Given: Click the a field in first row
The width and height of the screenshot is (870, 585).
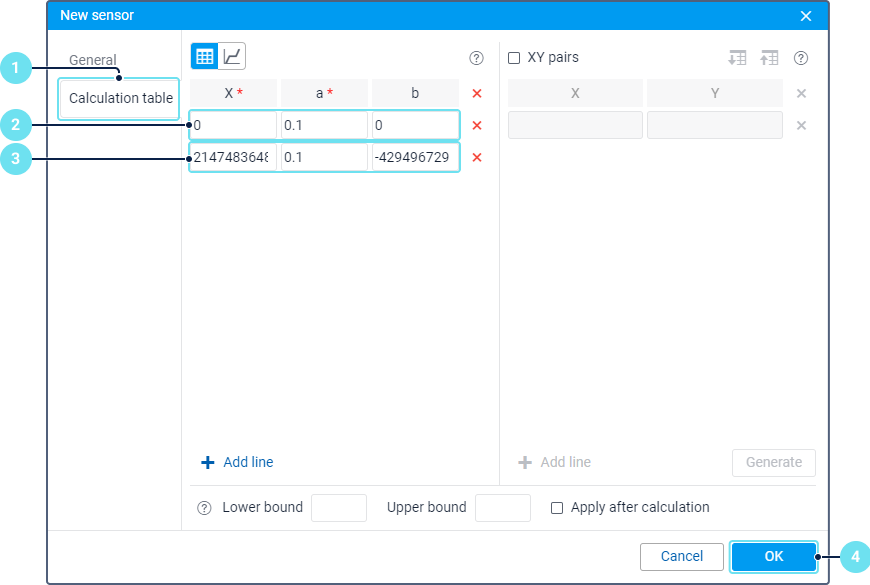Looking at the screenshot, I should [x=325, y=125].
